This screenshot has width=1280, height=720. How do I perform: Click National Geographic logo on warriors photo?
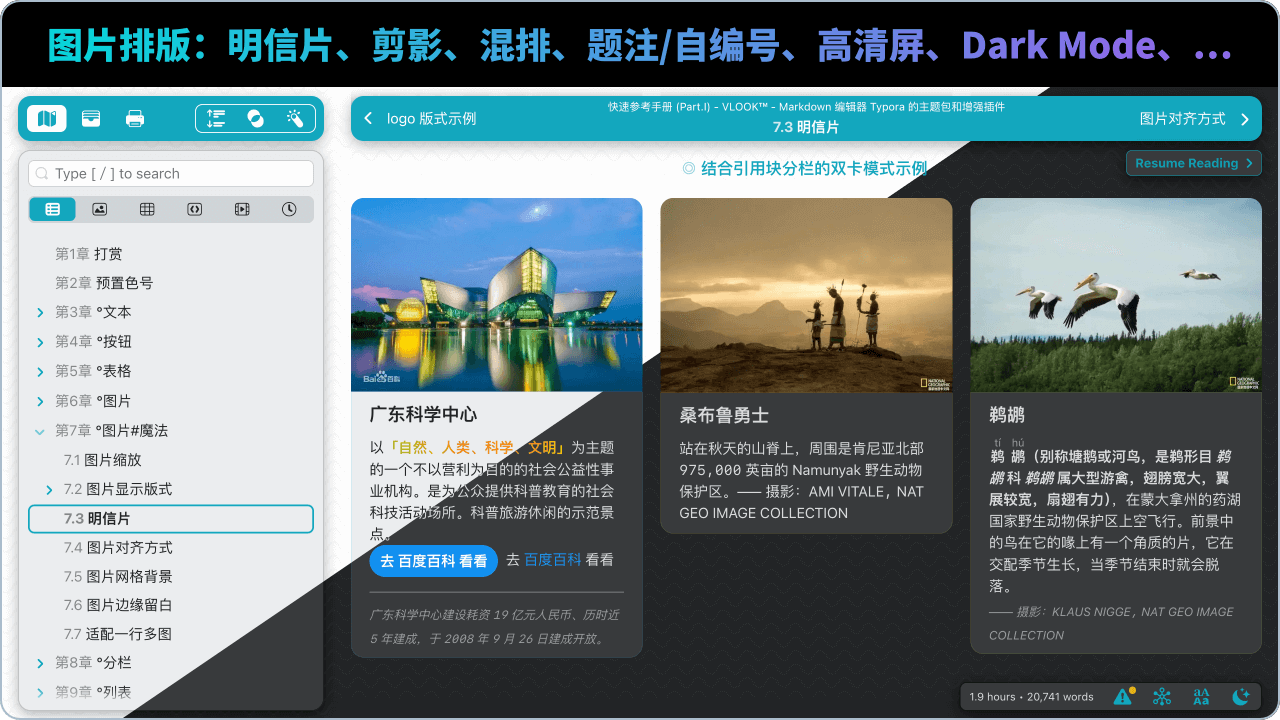[x=934, y=382]
